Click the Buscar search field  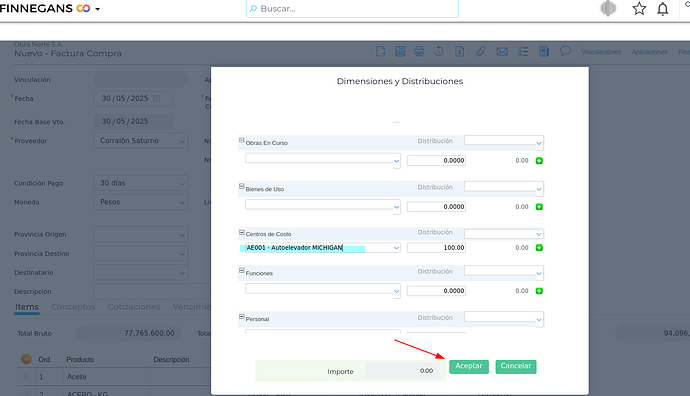click(352, 8)
